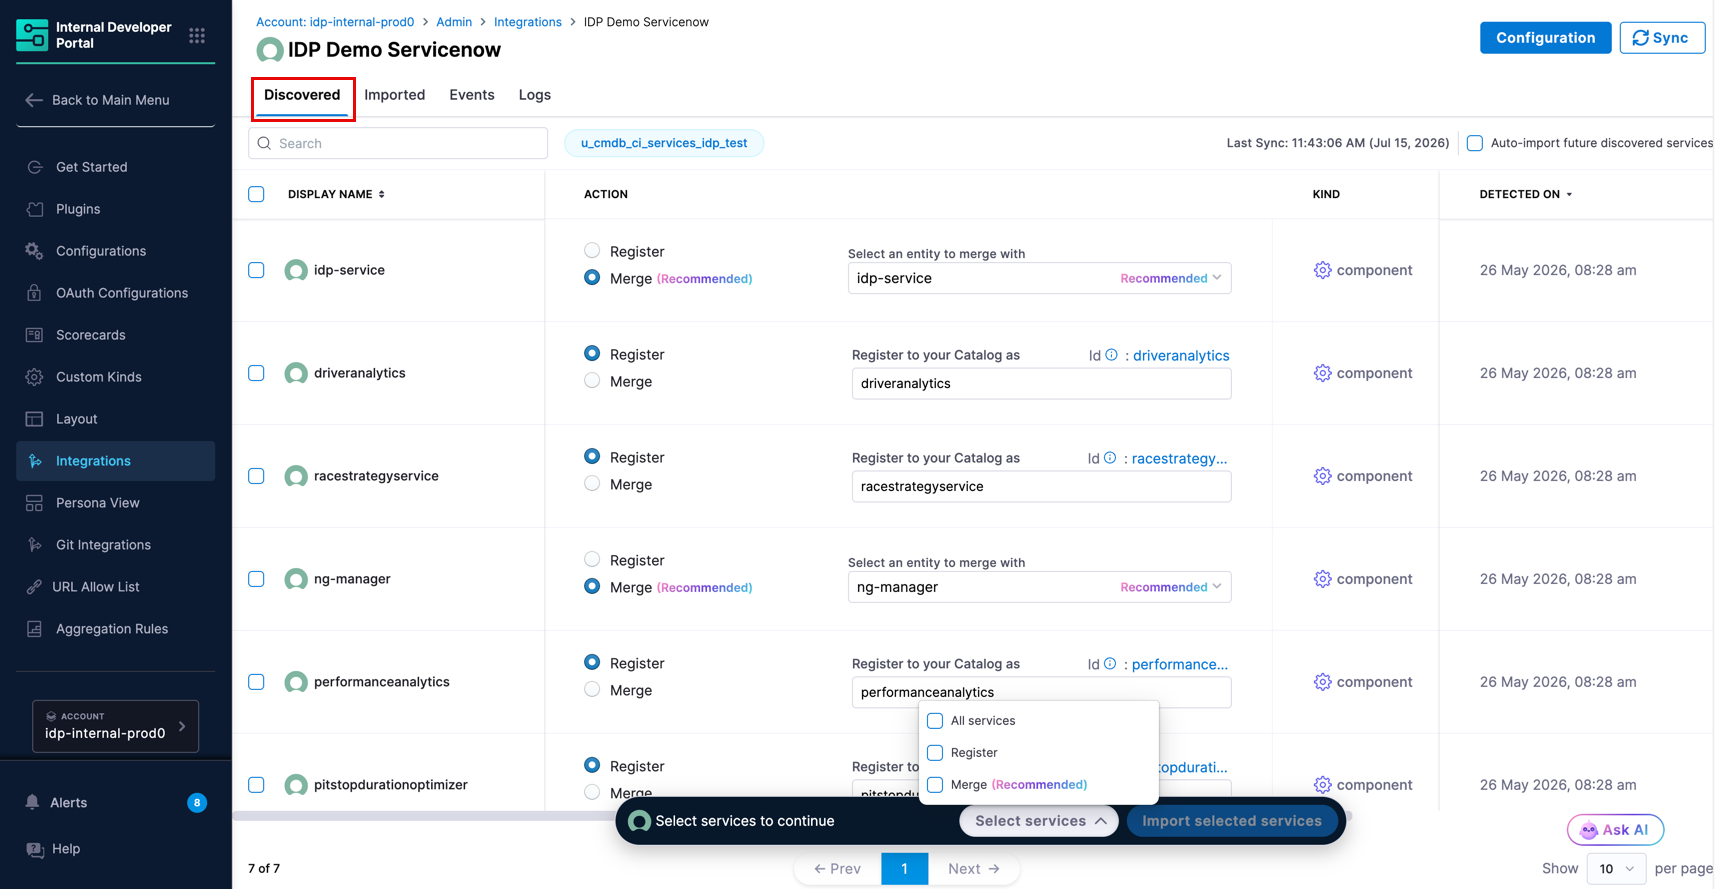This screenshot has width=1715, height=889.
Task: Open the Ask AI assistant
Action: click(1615, 830)
